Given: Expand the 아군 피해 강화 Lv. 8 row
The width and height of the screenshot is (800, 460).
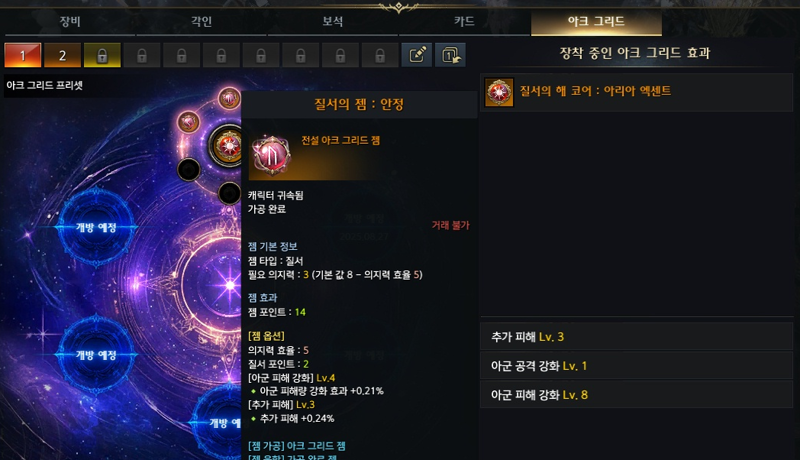Looking at the screenshot, I should click(636, 395).
